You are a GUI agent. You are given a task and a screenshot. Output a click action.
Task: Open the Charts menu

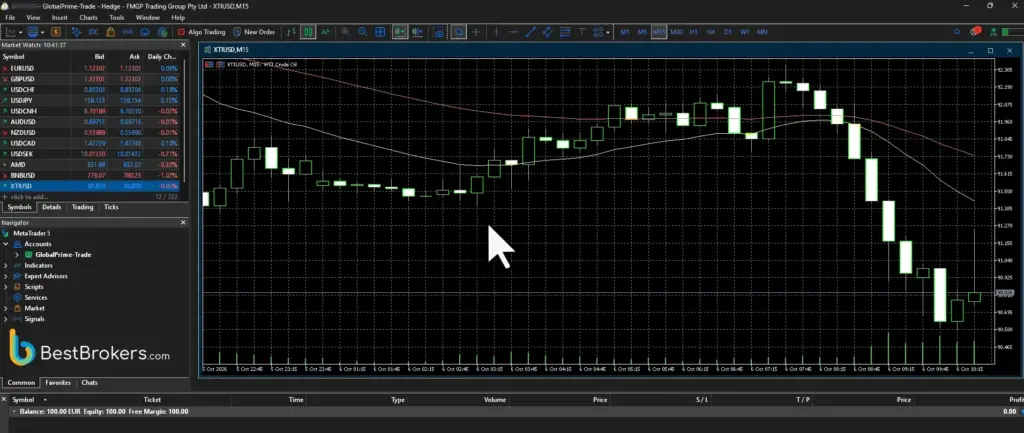coord(88,18)
